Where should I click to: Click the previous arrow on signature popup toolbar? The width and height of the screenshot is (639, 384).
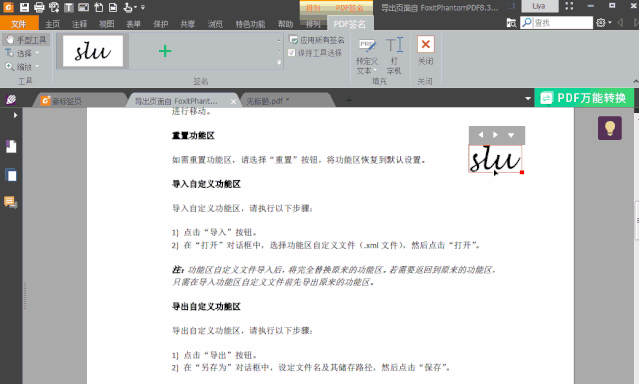(480, 135)
